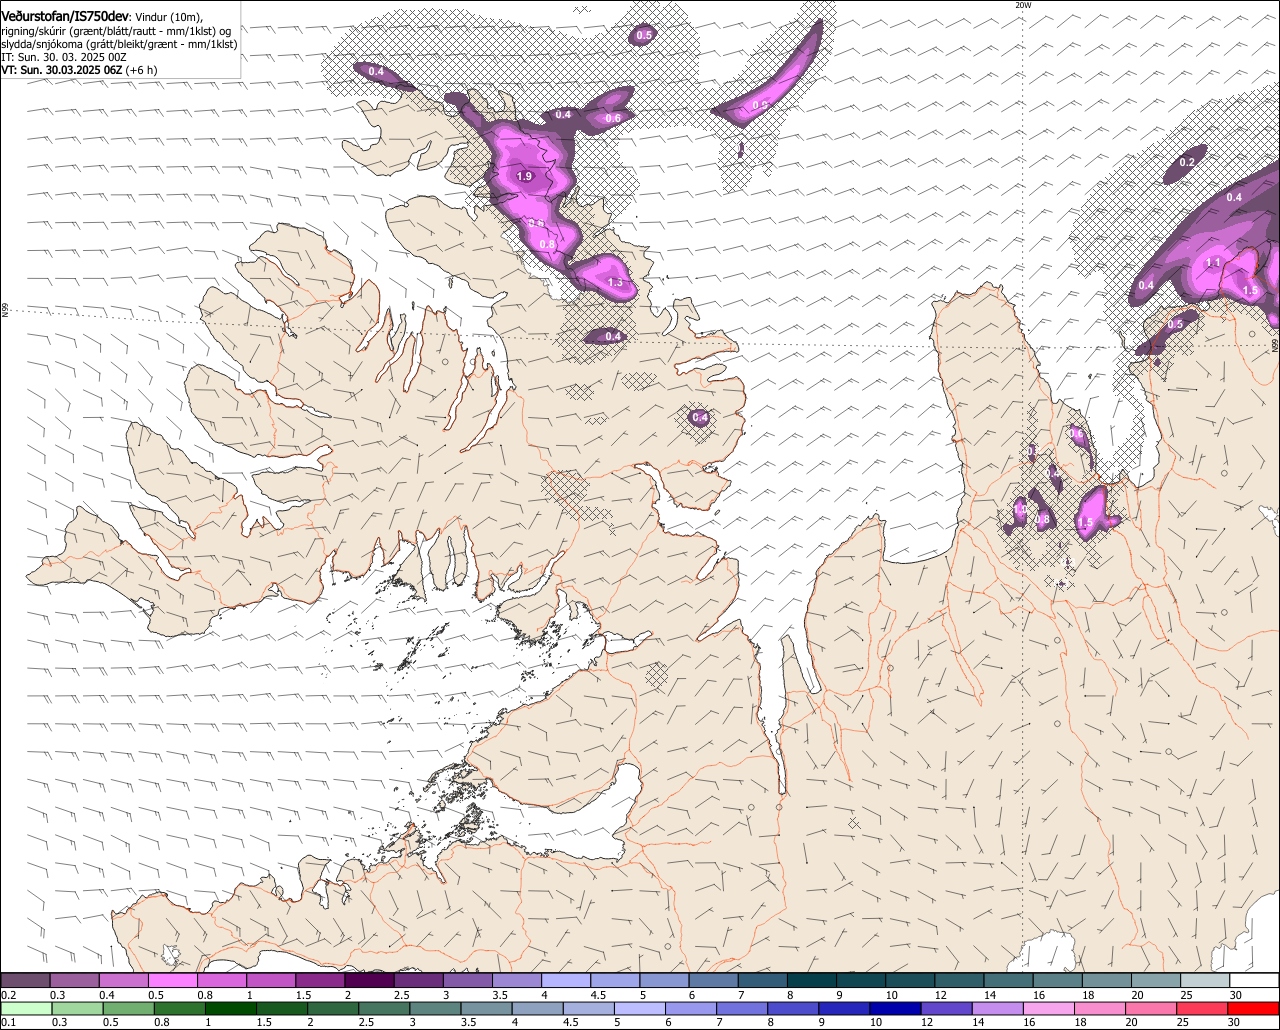Image resolution: width=1280 pixels, height=1030 pixels.
Task: Select lower legend swatch between 0.8 and 1
Action: [x=180, y=1008]
